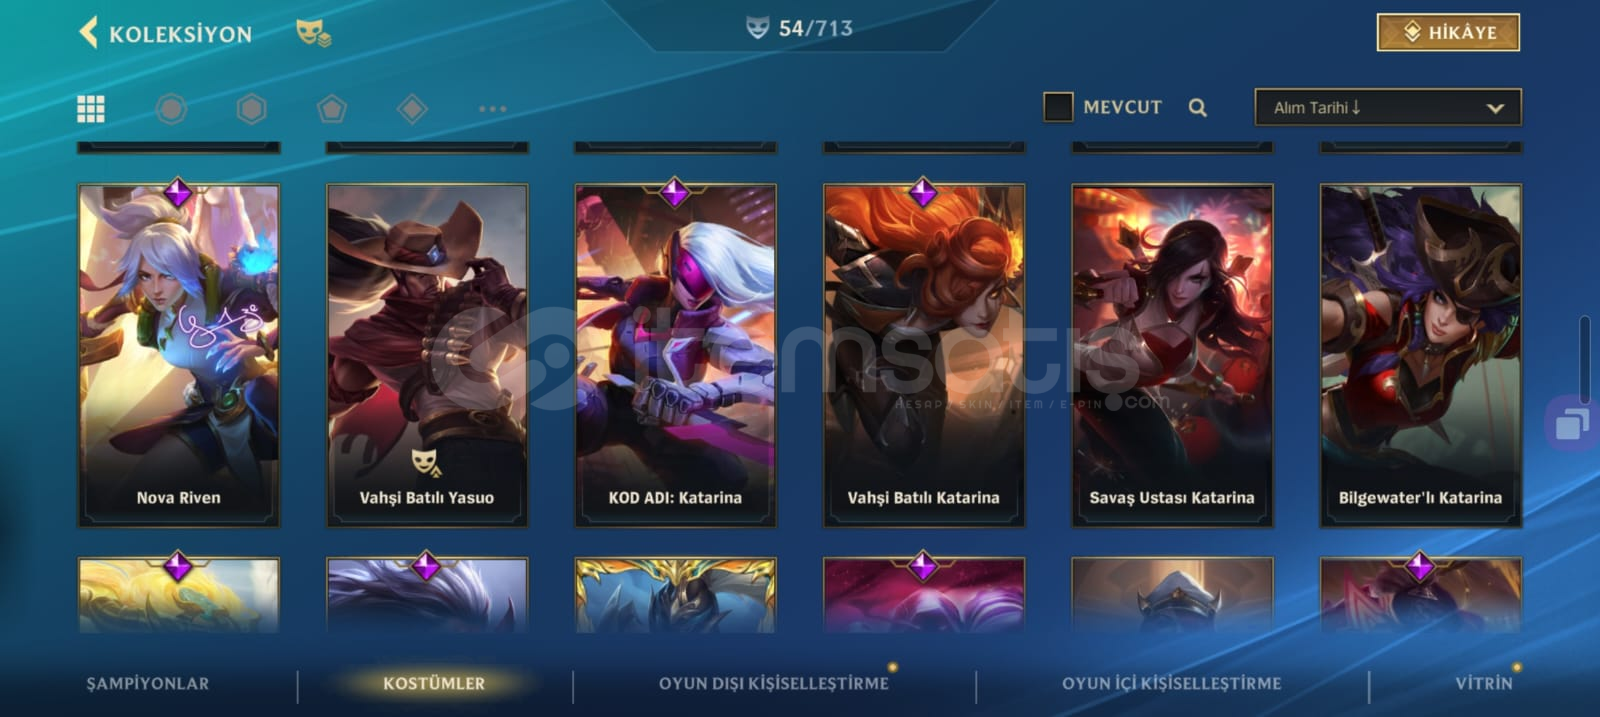Select the pentagon rarity filter icon
This screenshot has height=717, width=1600.
click(x=332, y=108)
